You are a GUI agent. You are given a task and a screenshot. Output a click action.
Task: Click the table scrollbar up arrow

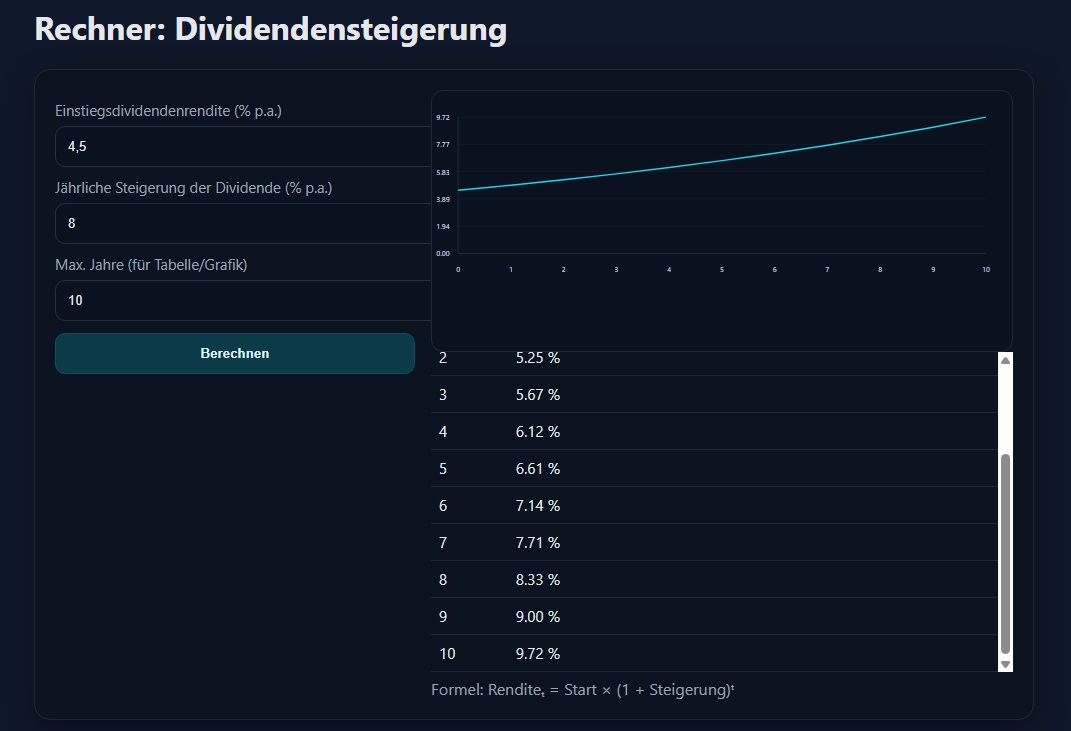click(1005, 360)
